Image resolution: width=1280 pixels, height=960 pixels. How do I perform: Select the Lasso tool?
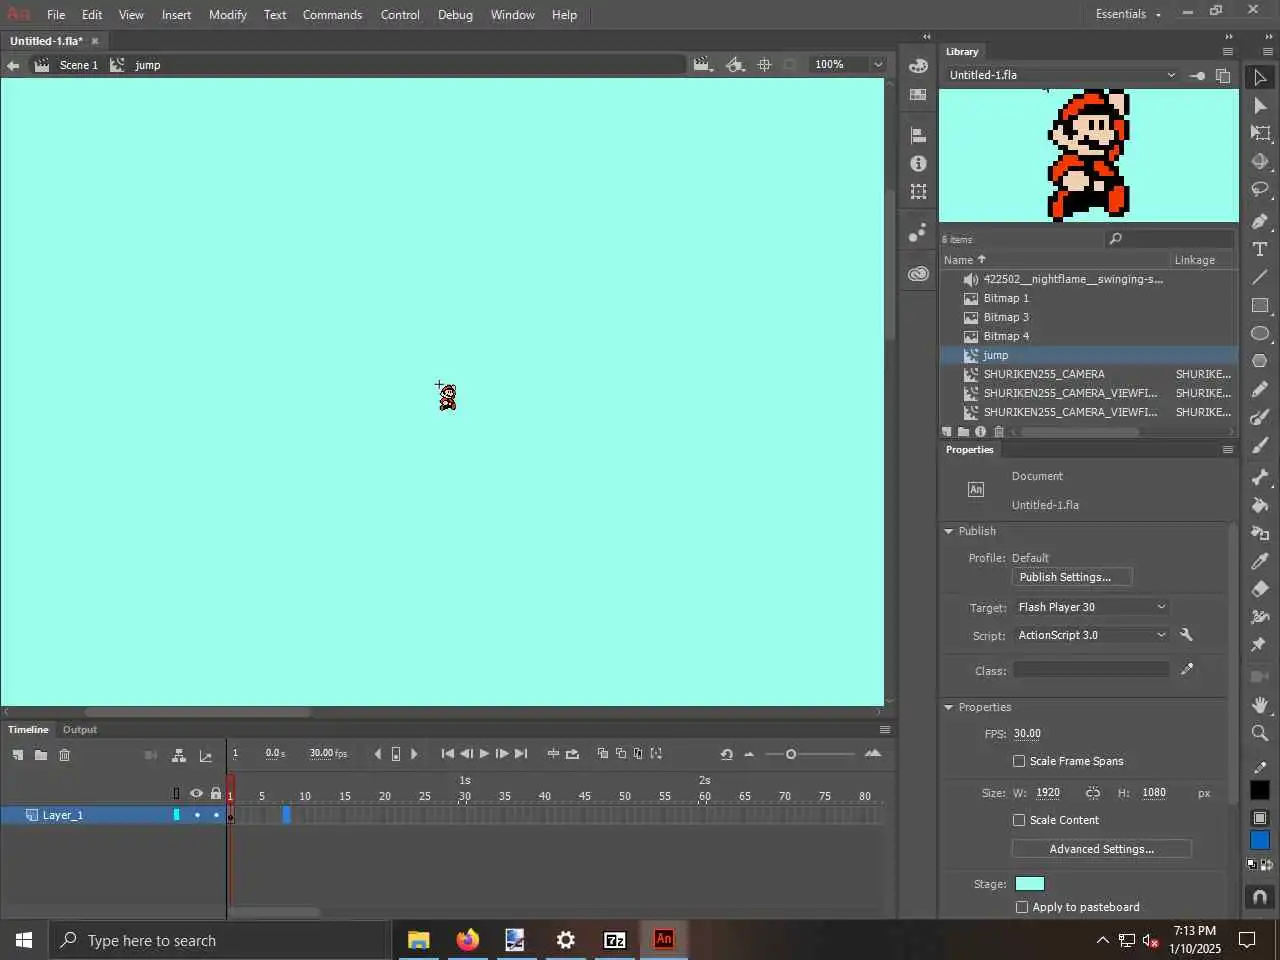pos(1260,189)
